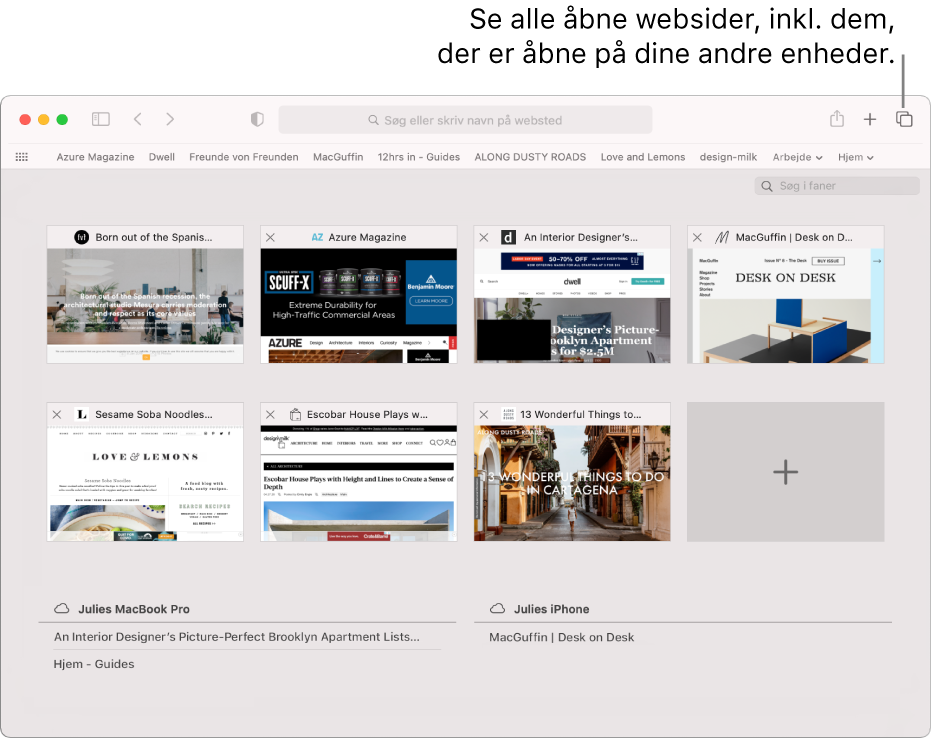Open Freunde von Freunden bookmark

[244, 157]
